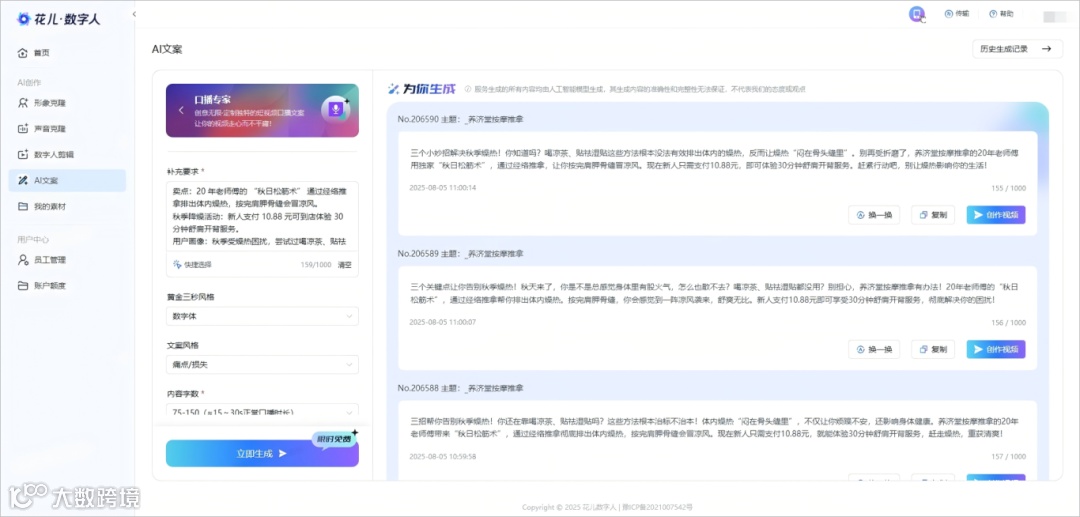The width and height of the screenshot is (1080, 517).
Task: Open 我的素材 folder item
Action: point(68,206)
